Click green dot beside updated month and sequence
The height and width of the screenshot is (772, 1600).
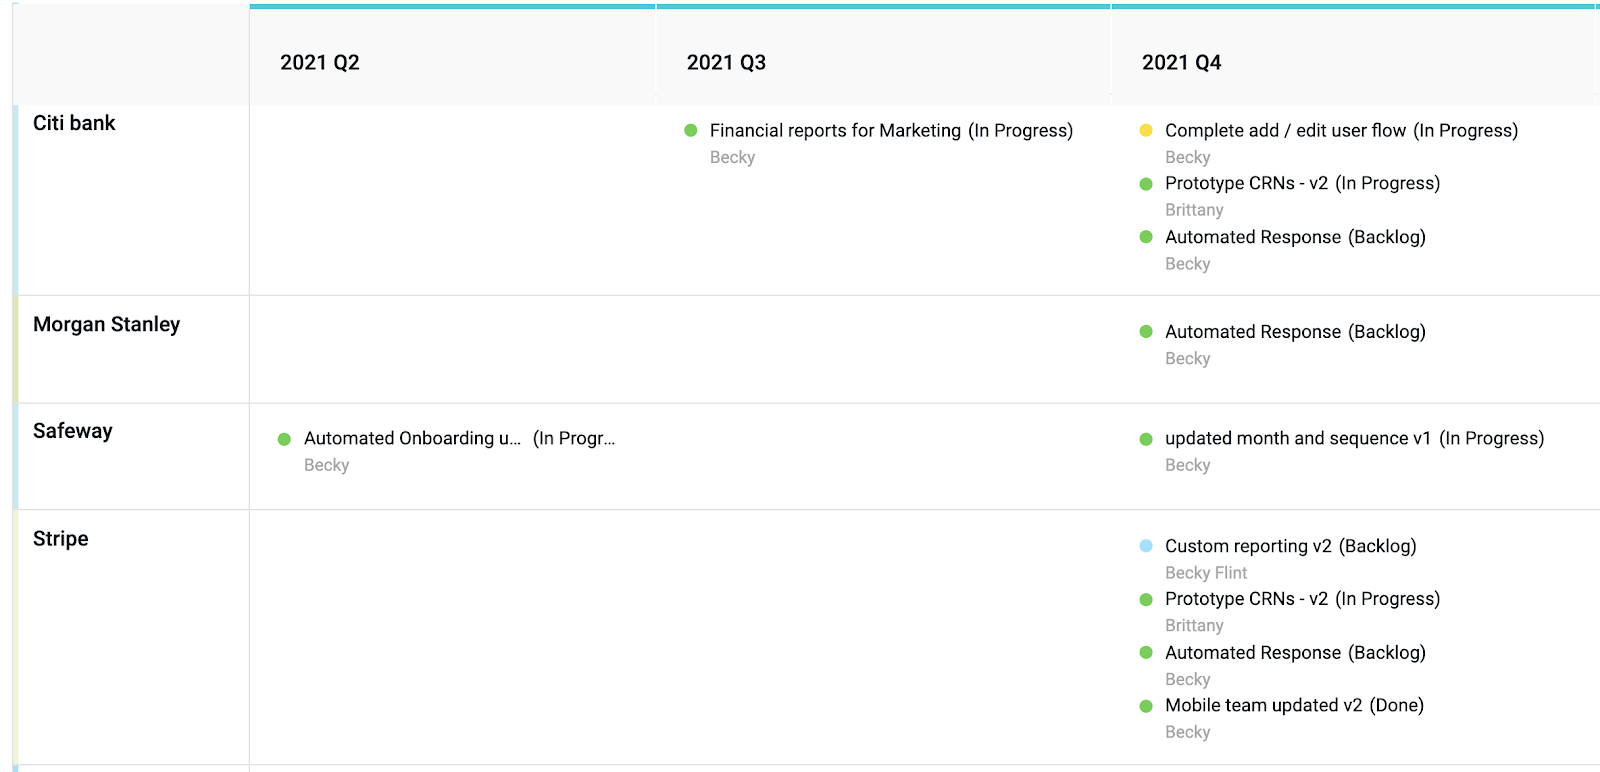tap(1146, 439)
